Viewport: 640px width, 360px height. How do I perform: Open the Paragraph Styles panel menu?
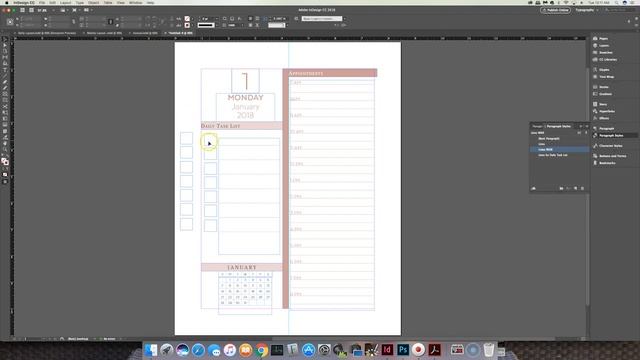point(587,126)
